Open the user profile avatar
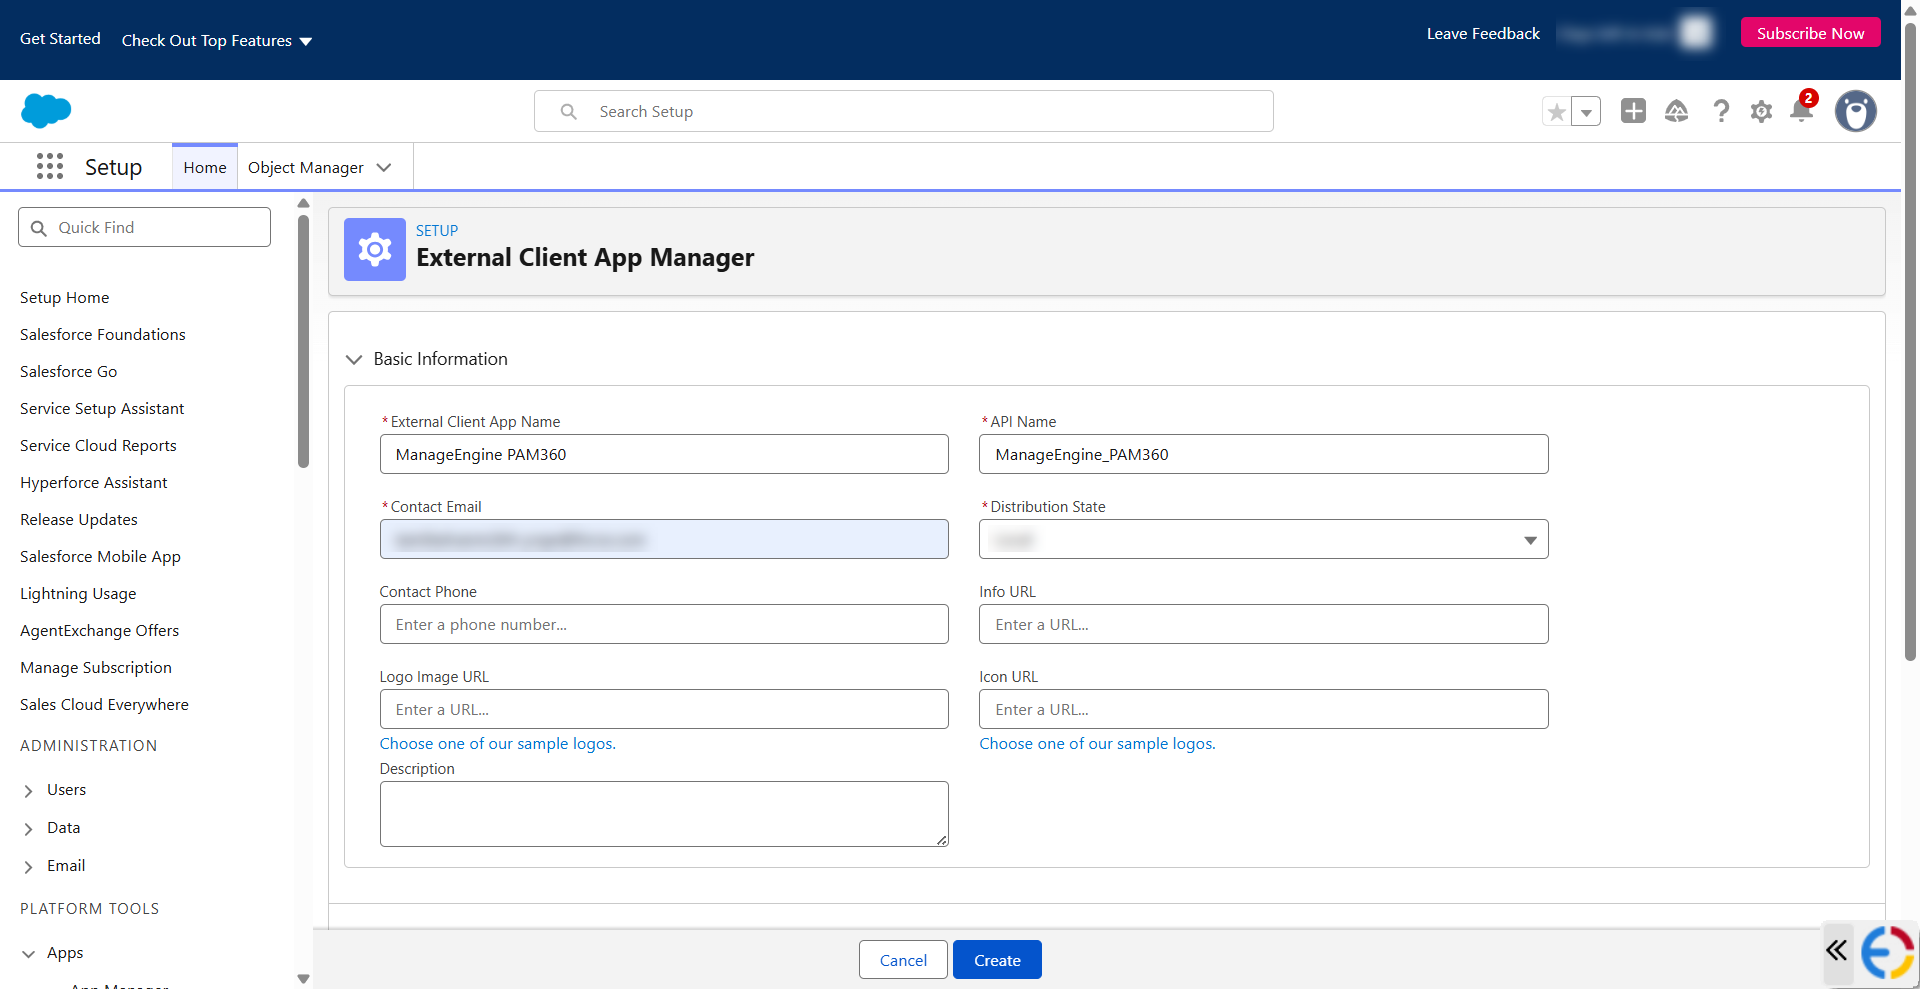 [1856, 111]
